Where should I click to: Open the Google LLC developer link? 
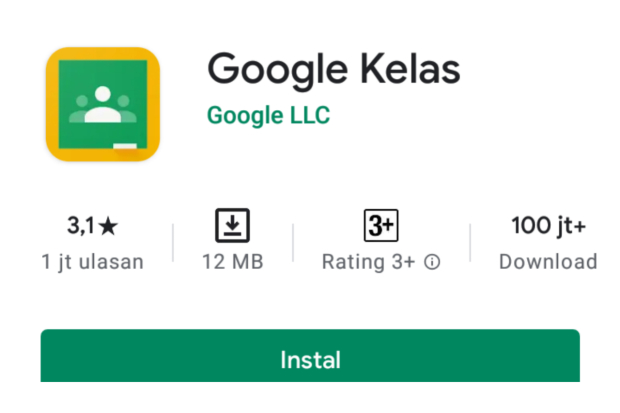pyautogui.click(x=268, y=116)
